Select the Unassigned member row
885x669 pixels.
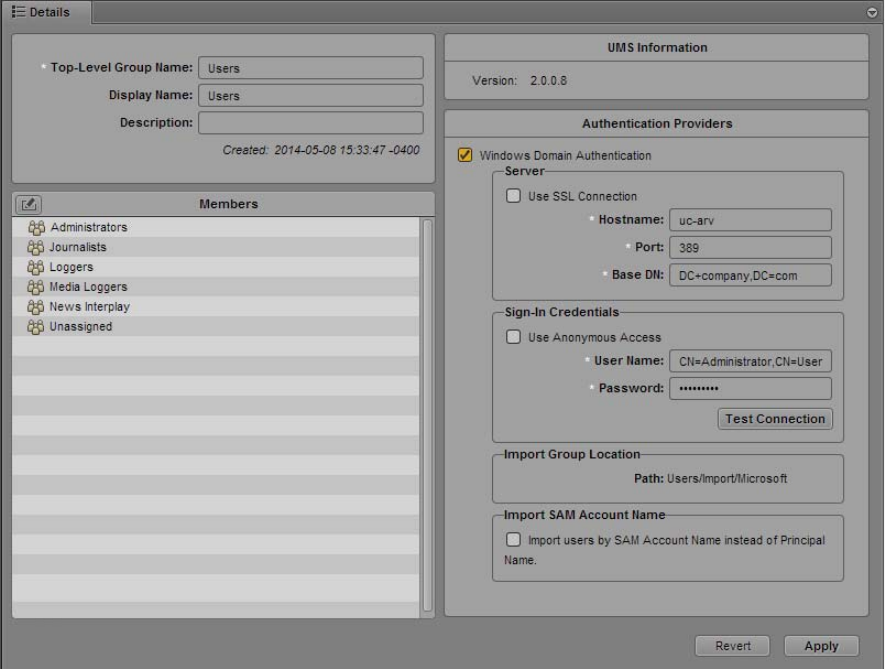click(x=216, y=327)
